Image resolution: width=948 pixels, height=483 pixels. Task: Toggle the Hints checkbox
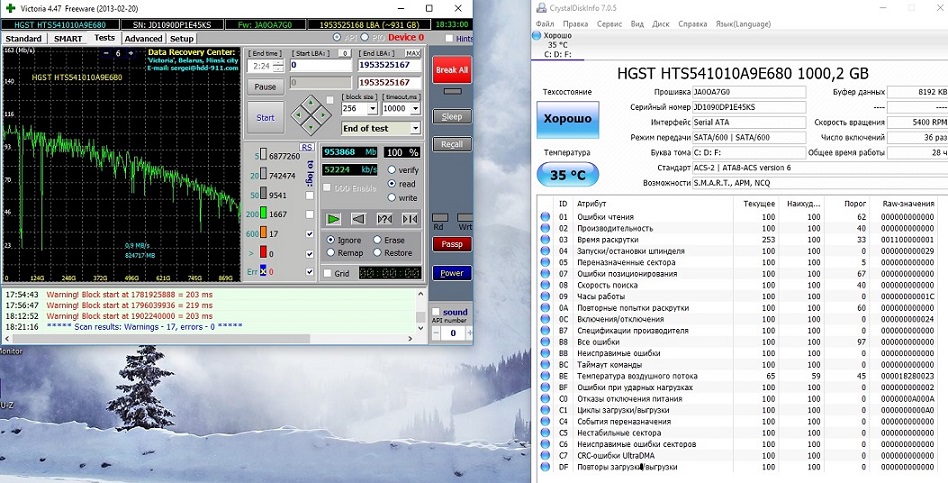pyautogui.click(x=449, y=38)
